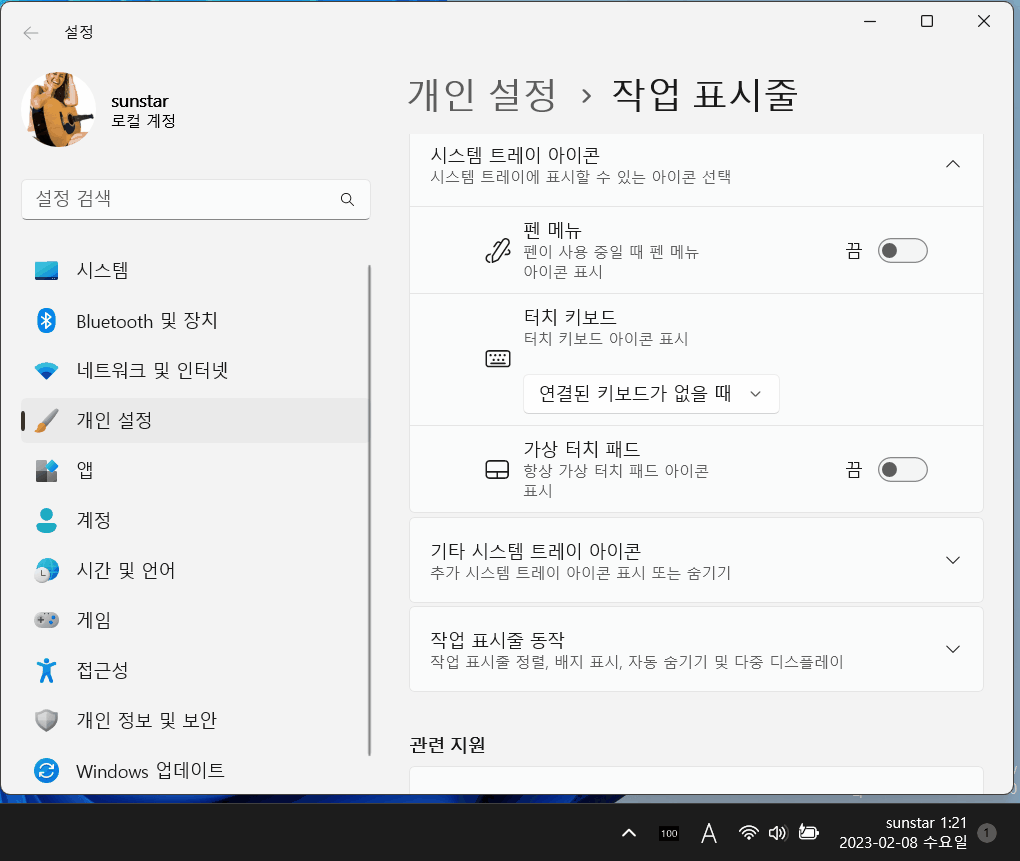Open Windows 업데이트 settings icon

[46, 770]
